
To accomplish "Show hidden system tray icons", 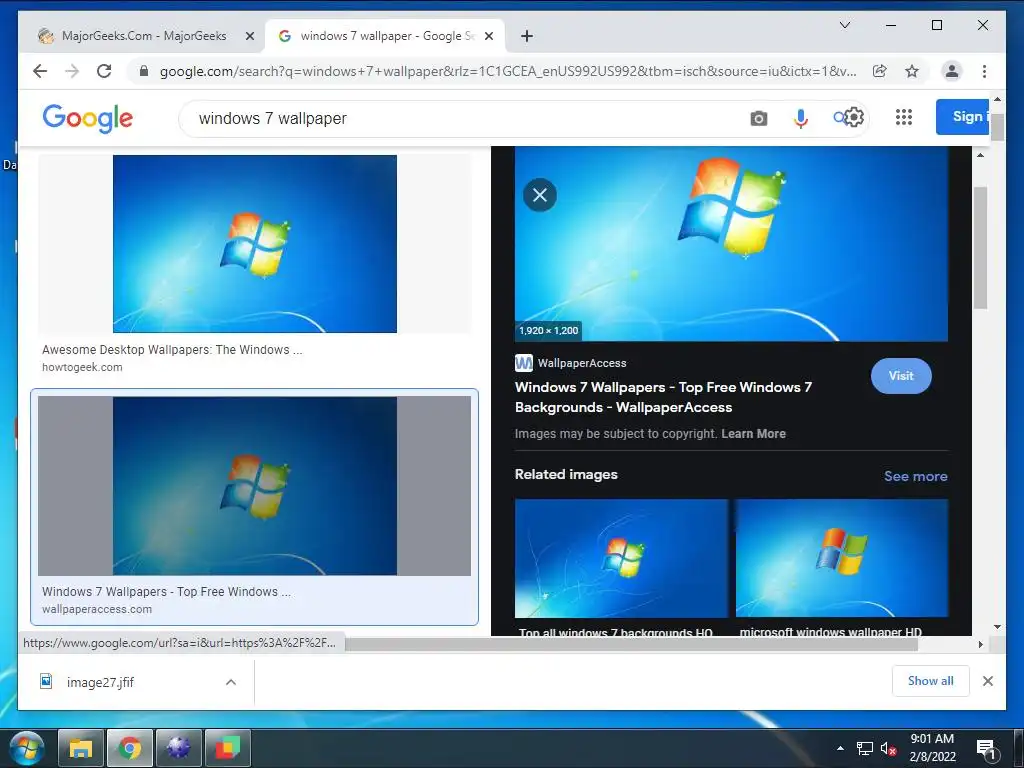I will click(840, 748).
